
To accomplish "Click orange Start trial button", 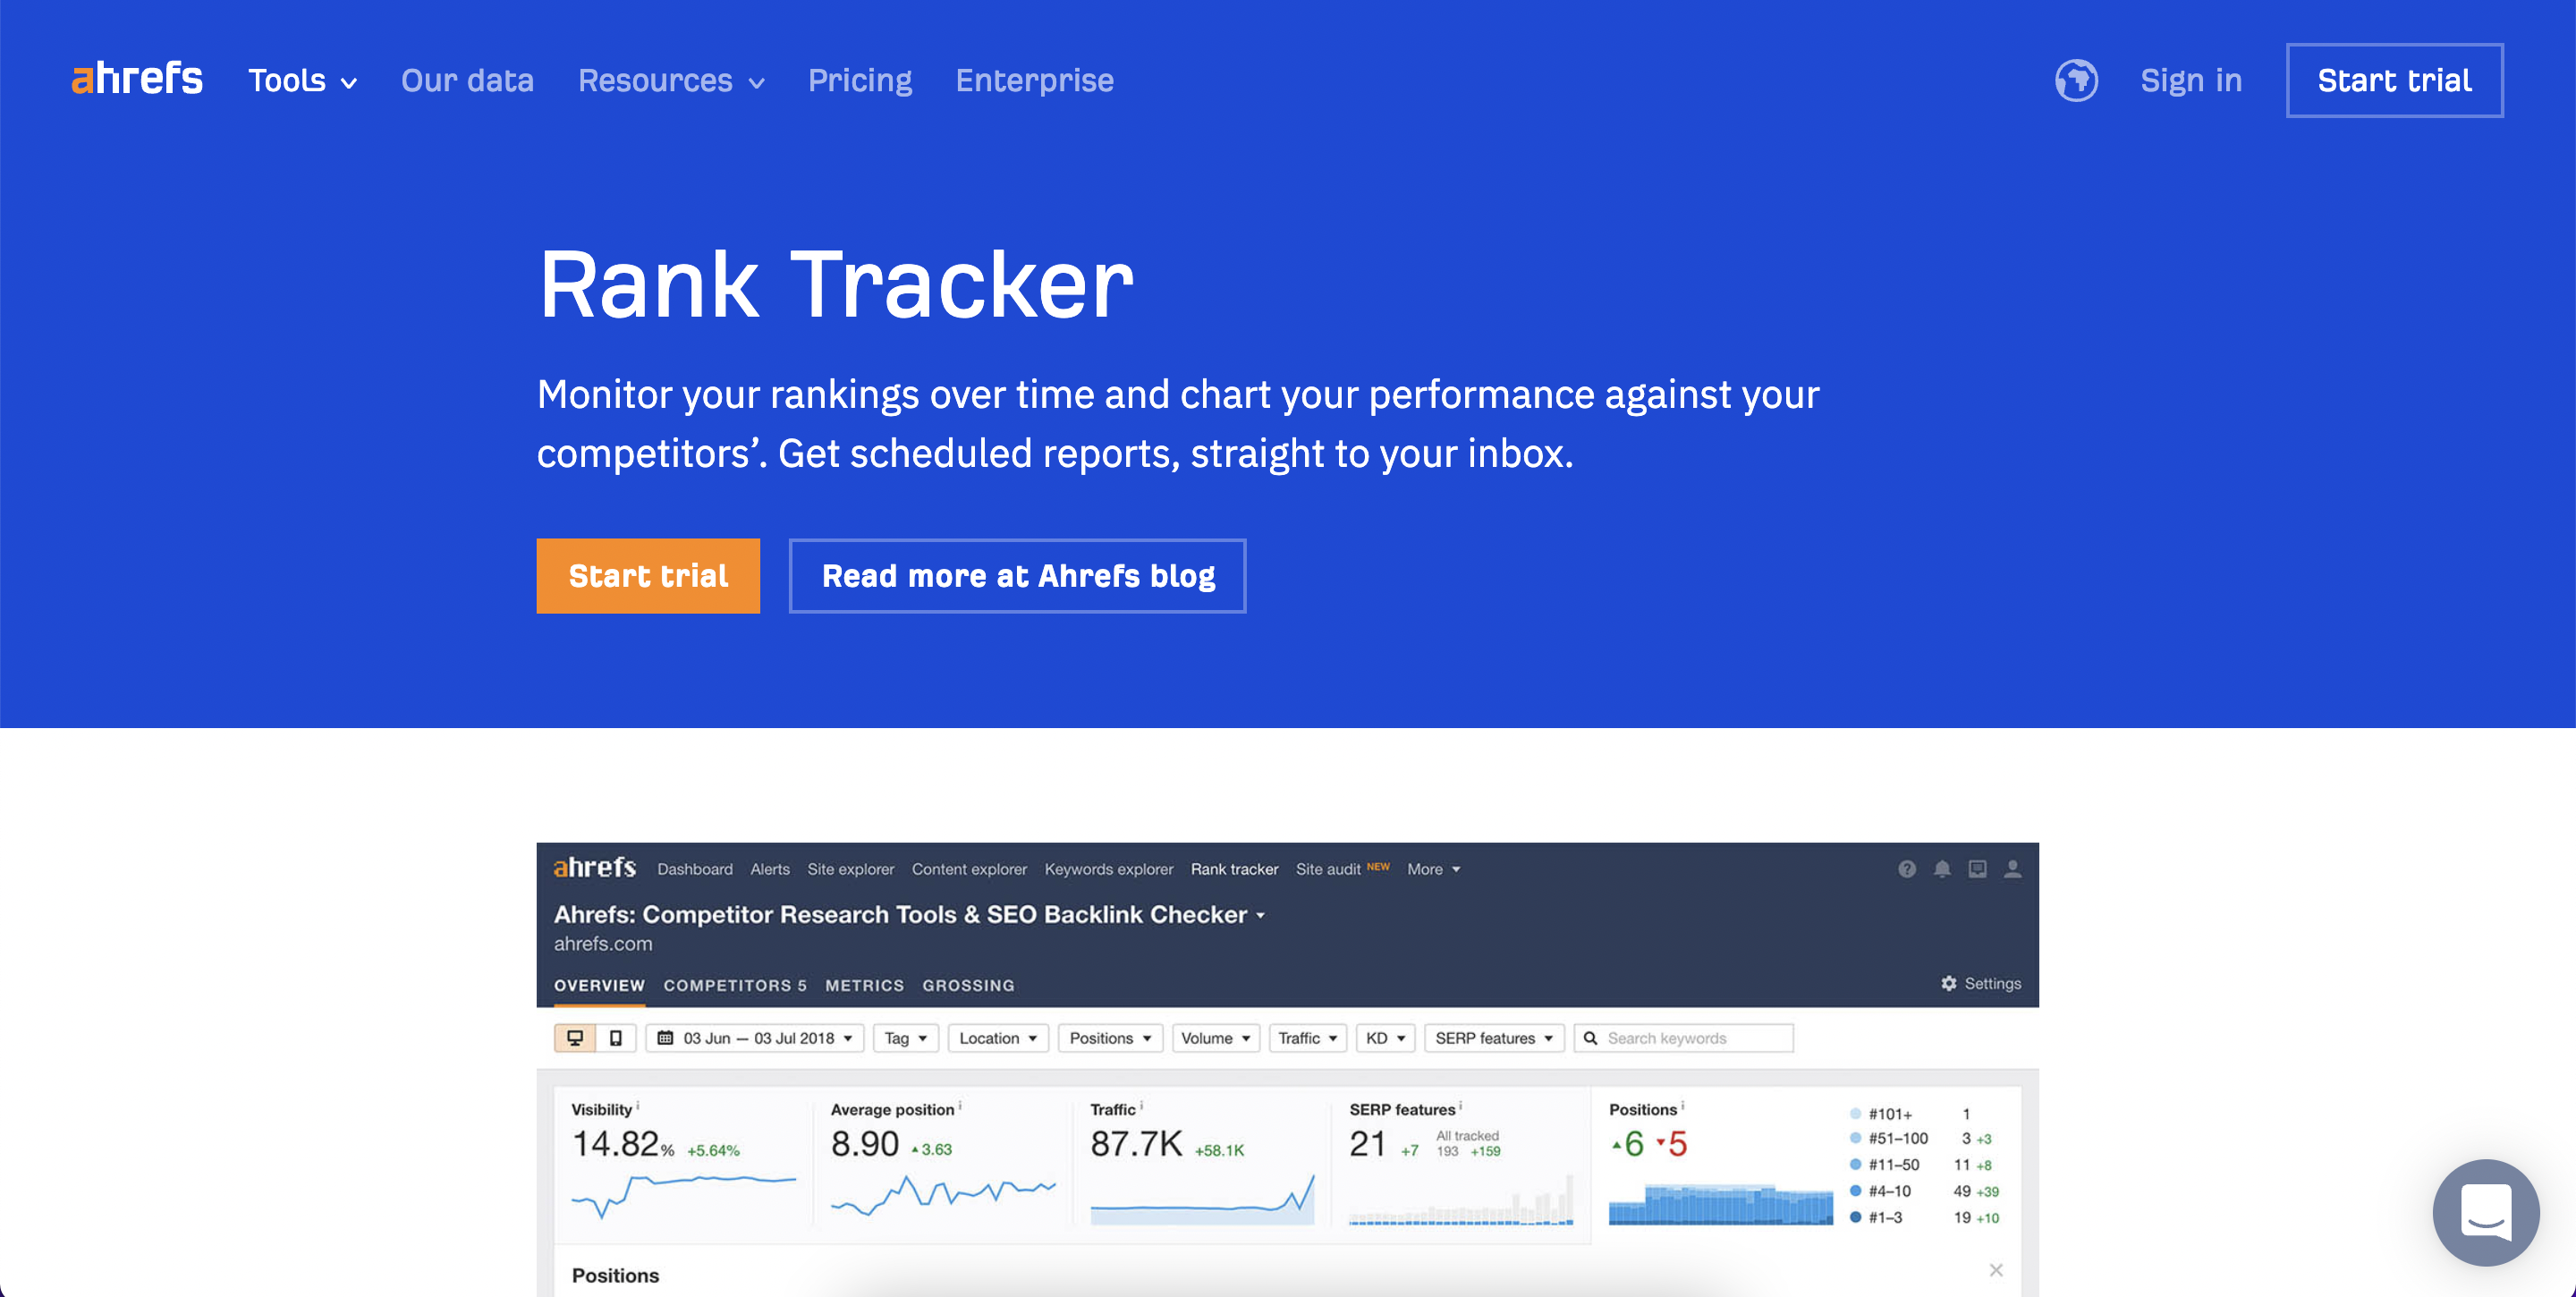I will pyautogui.click(x=648, y=575).
